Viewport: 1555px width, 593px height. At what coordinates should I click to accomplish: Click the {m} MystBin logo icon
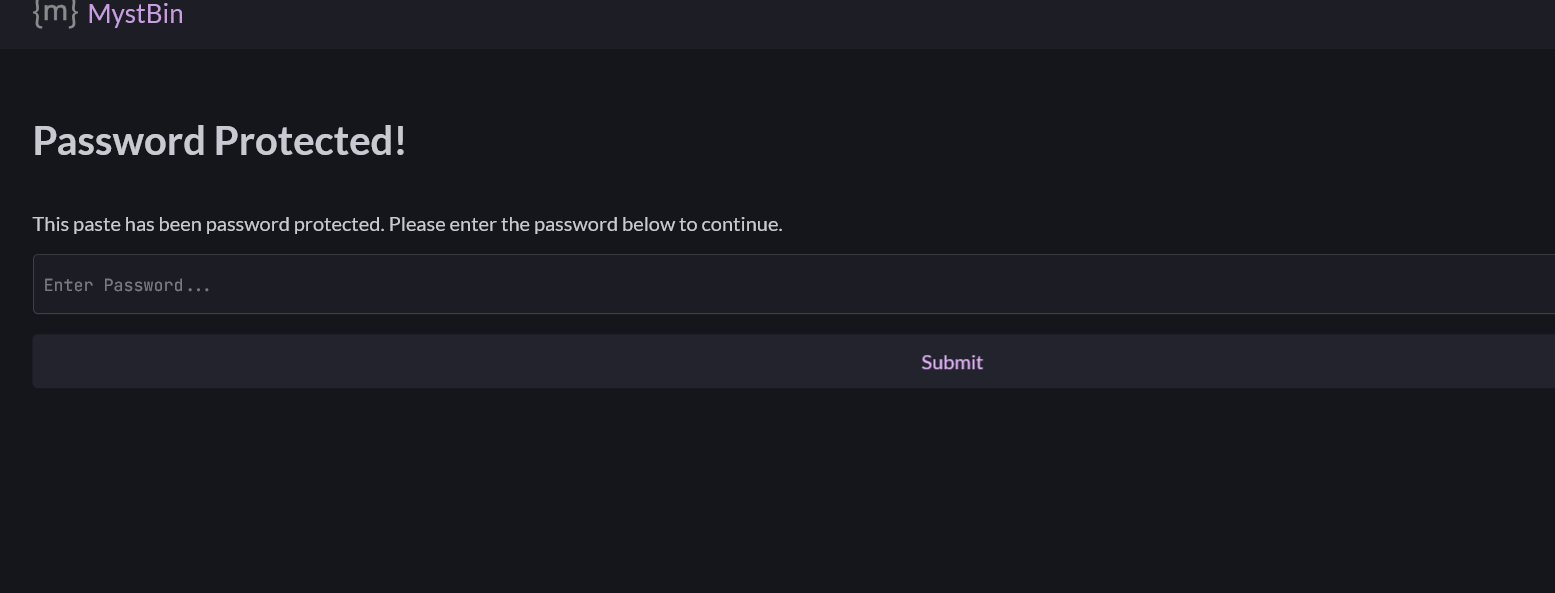pos(55,13)
